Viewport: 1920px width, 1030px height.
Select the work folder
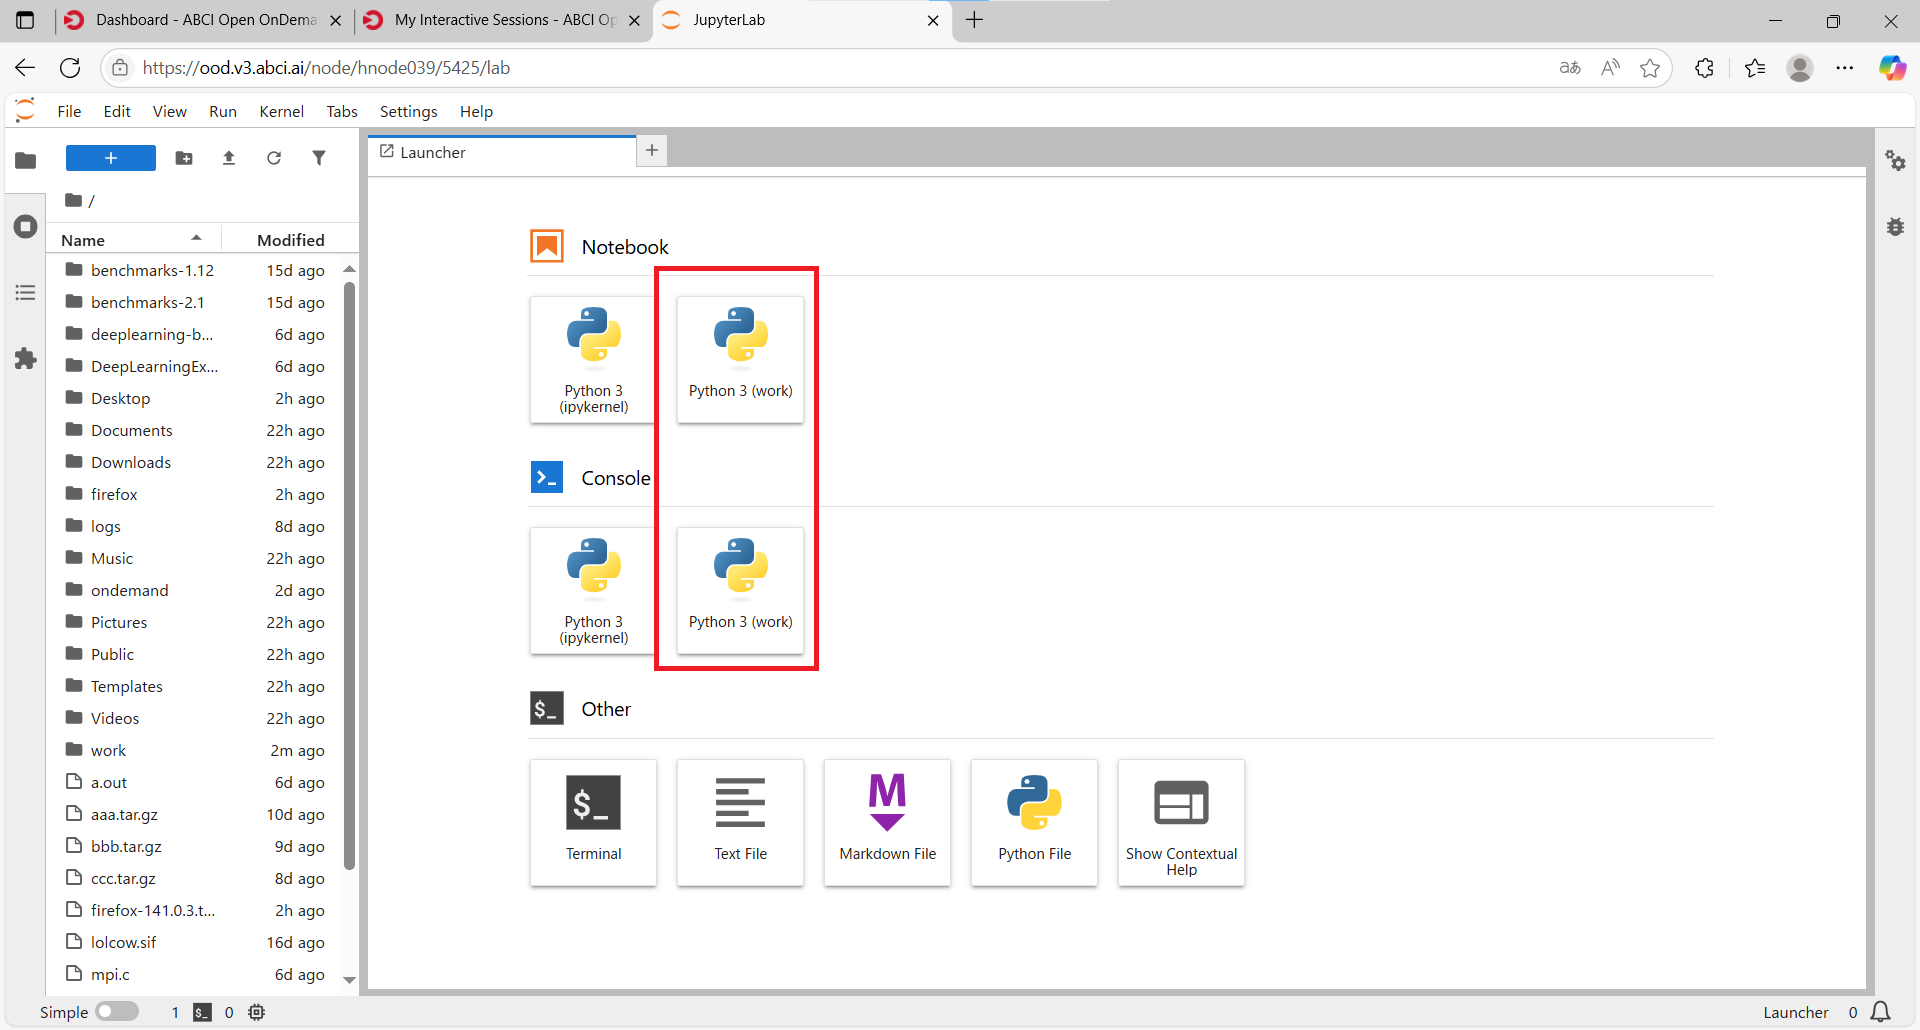[x=196, y=750]
